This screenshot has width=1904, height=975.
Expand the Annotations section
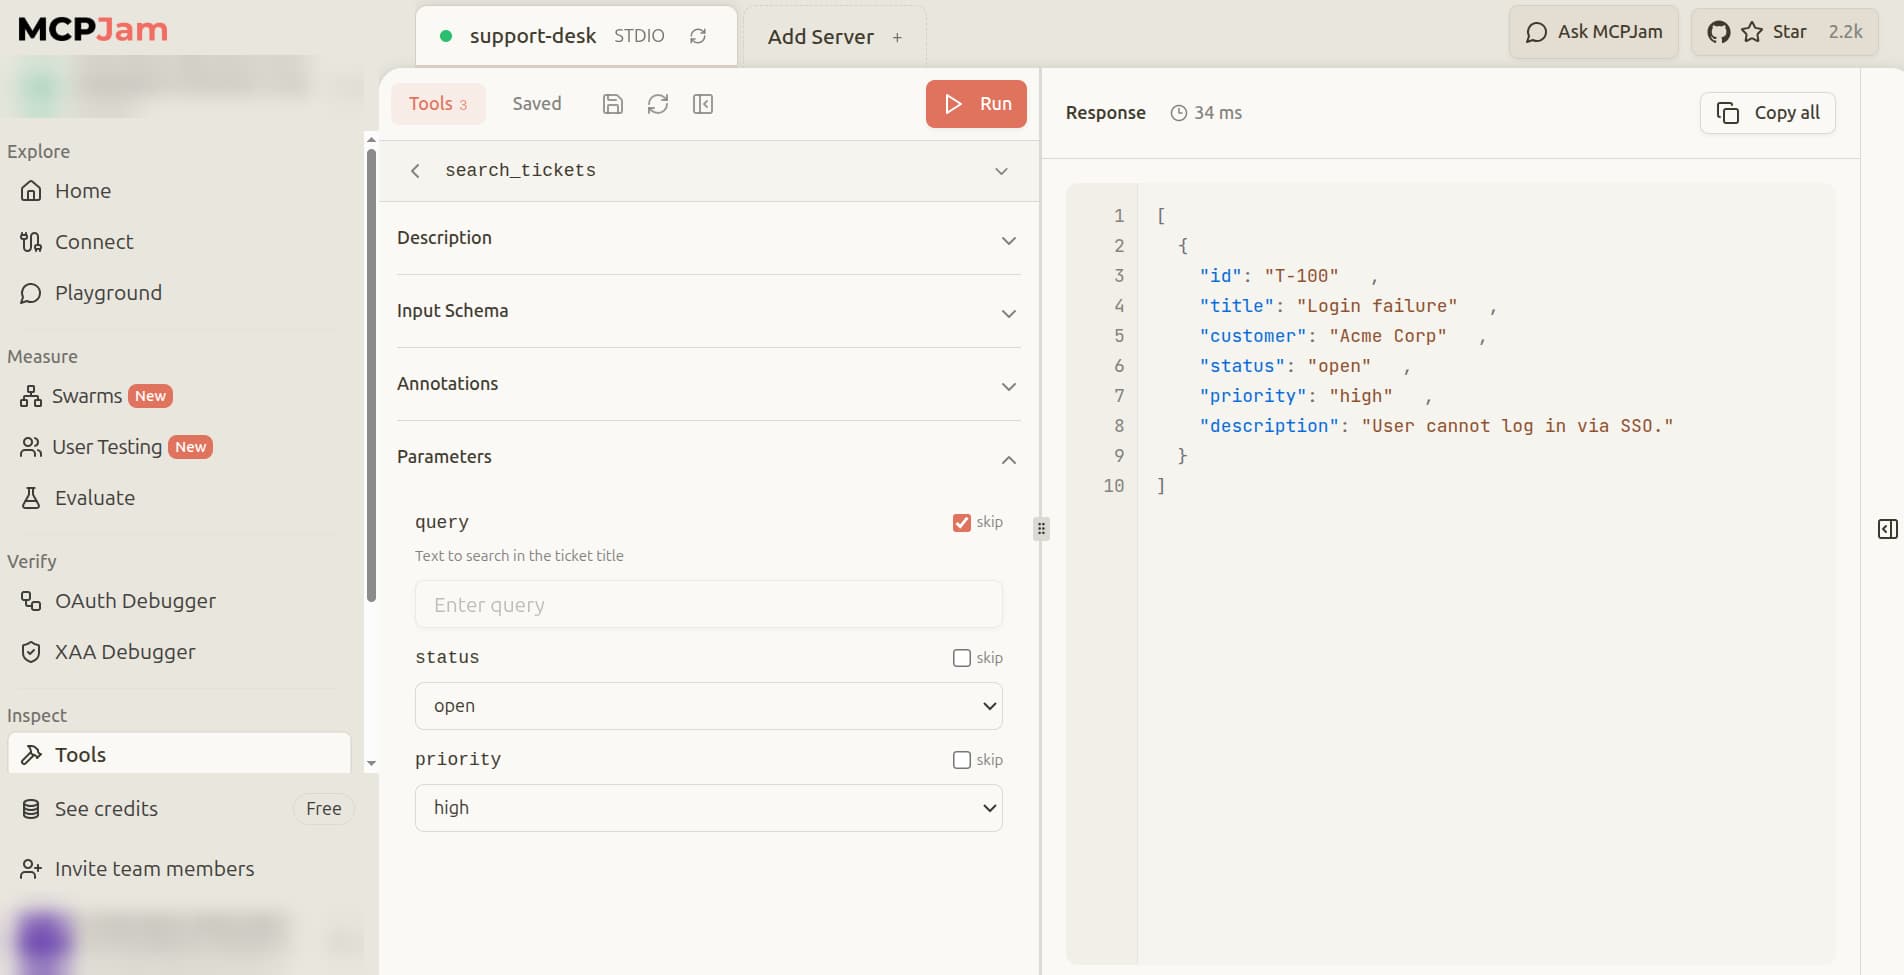[x=708, y=385]
